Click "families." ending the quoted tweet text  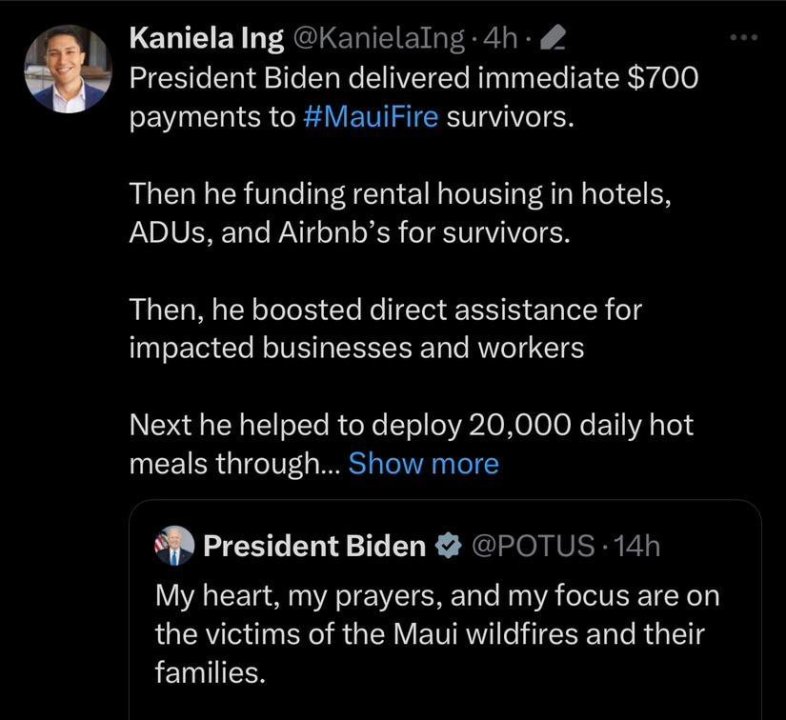pos(210,673)
